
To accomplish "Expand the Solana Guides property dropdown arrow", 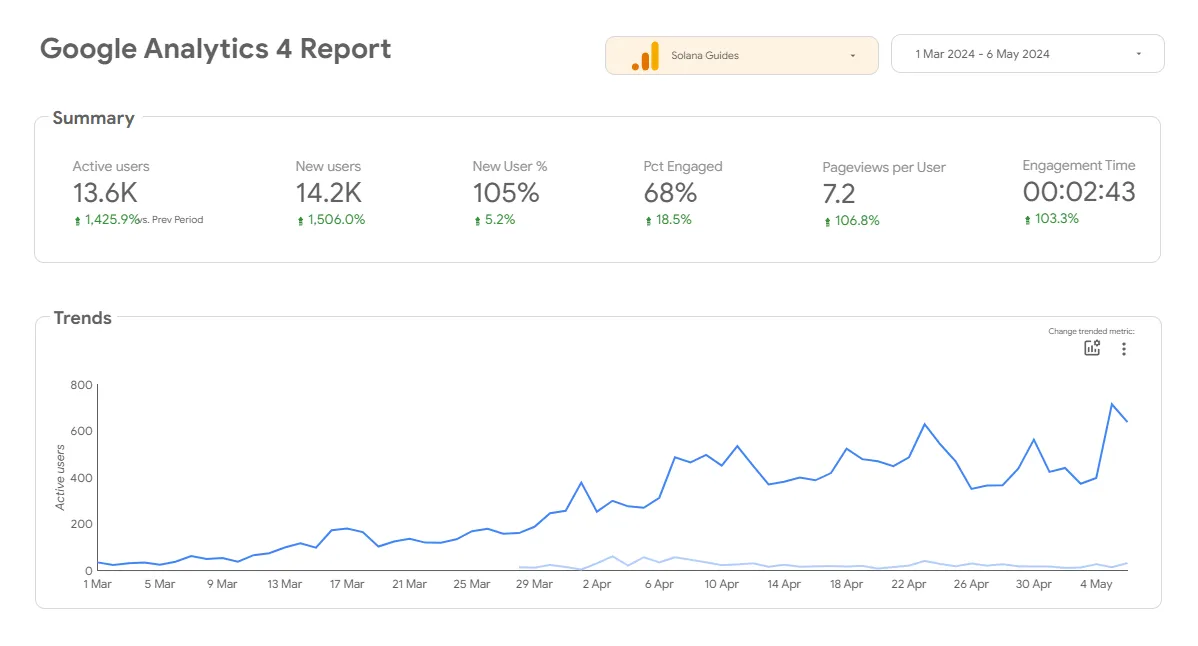I will (x=852, y=56).
